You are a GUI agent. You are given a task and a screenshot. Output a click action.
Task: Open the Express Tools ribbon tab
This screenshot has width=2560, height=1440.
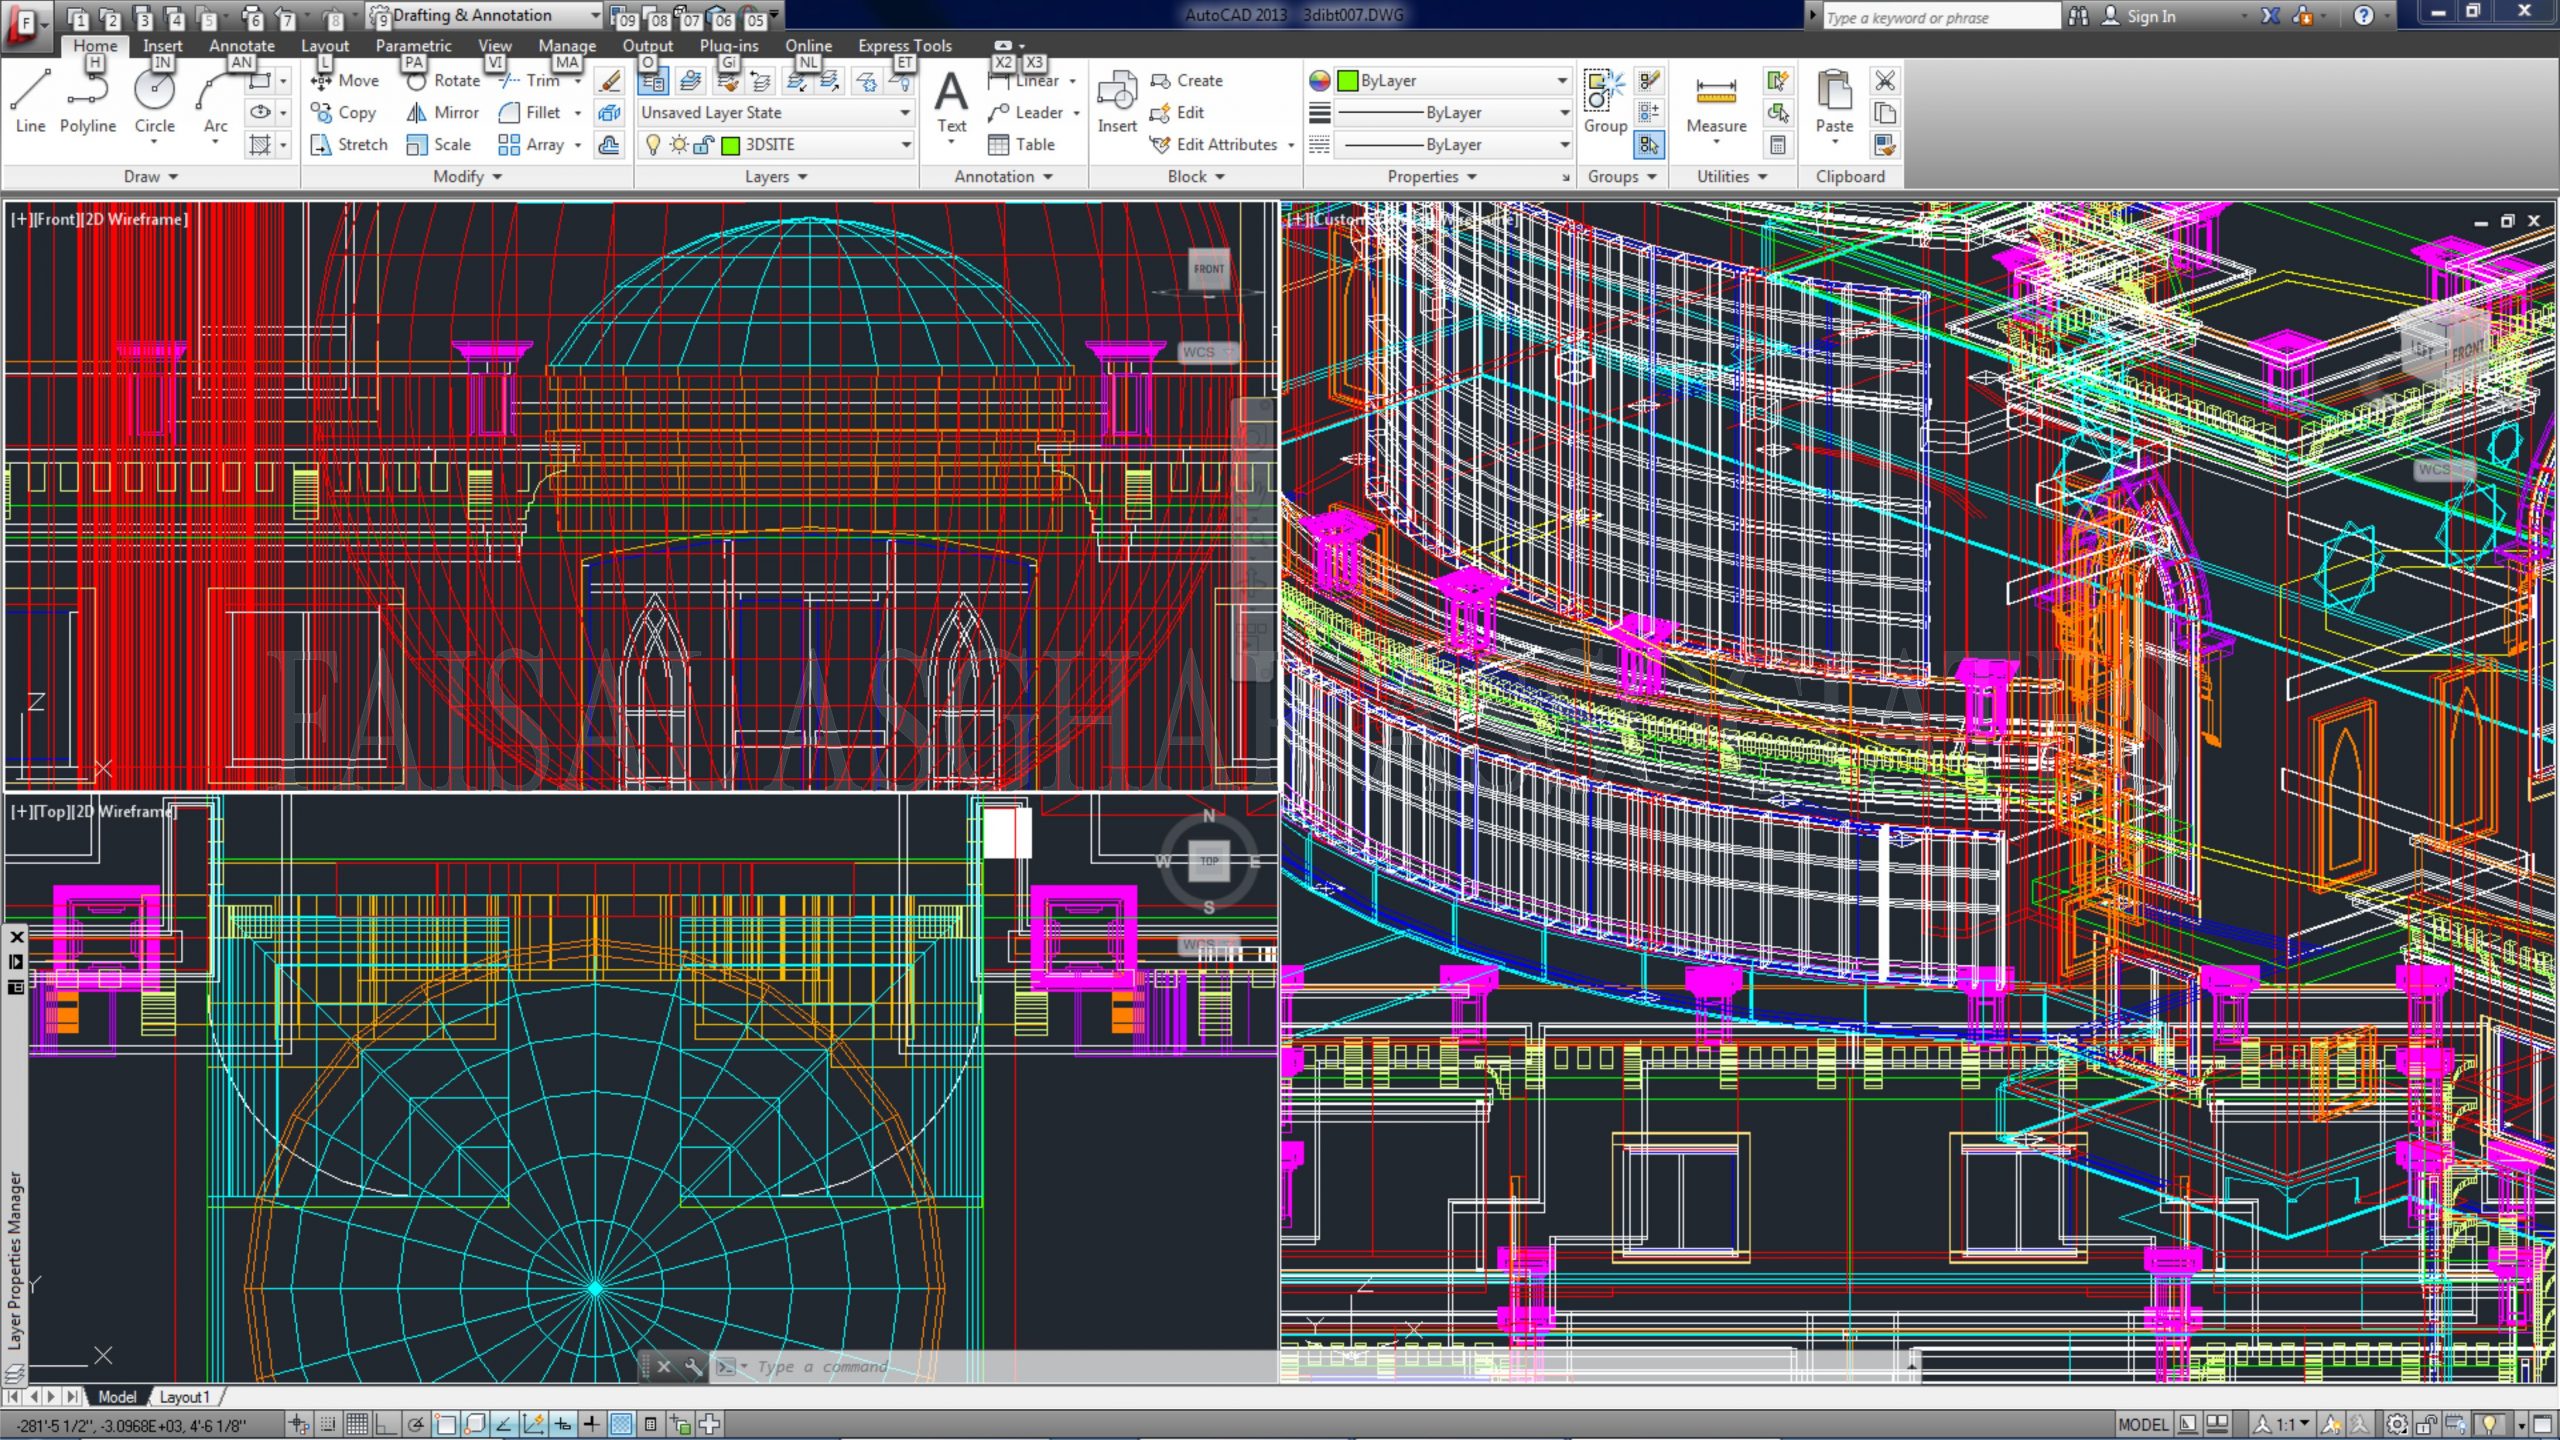pos(903,45)
